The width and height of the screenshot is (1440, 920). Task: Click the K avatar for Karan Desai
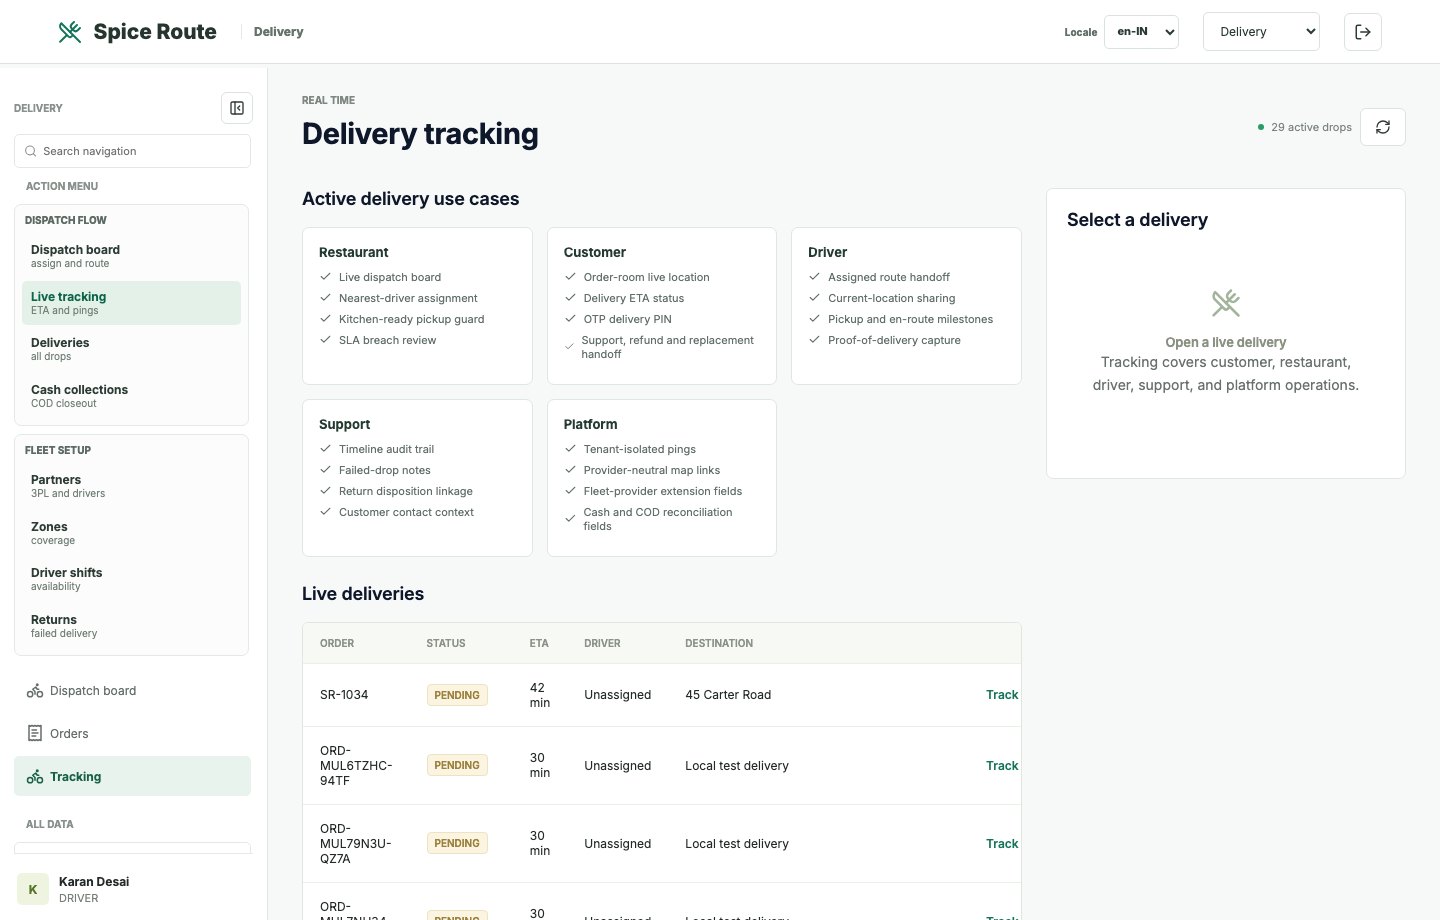click(x=33, y=889)
